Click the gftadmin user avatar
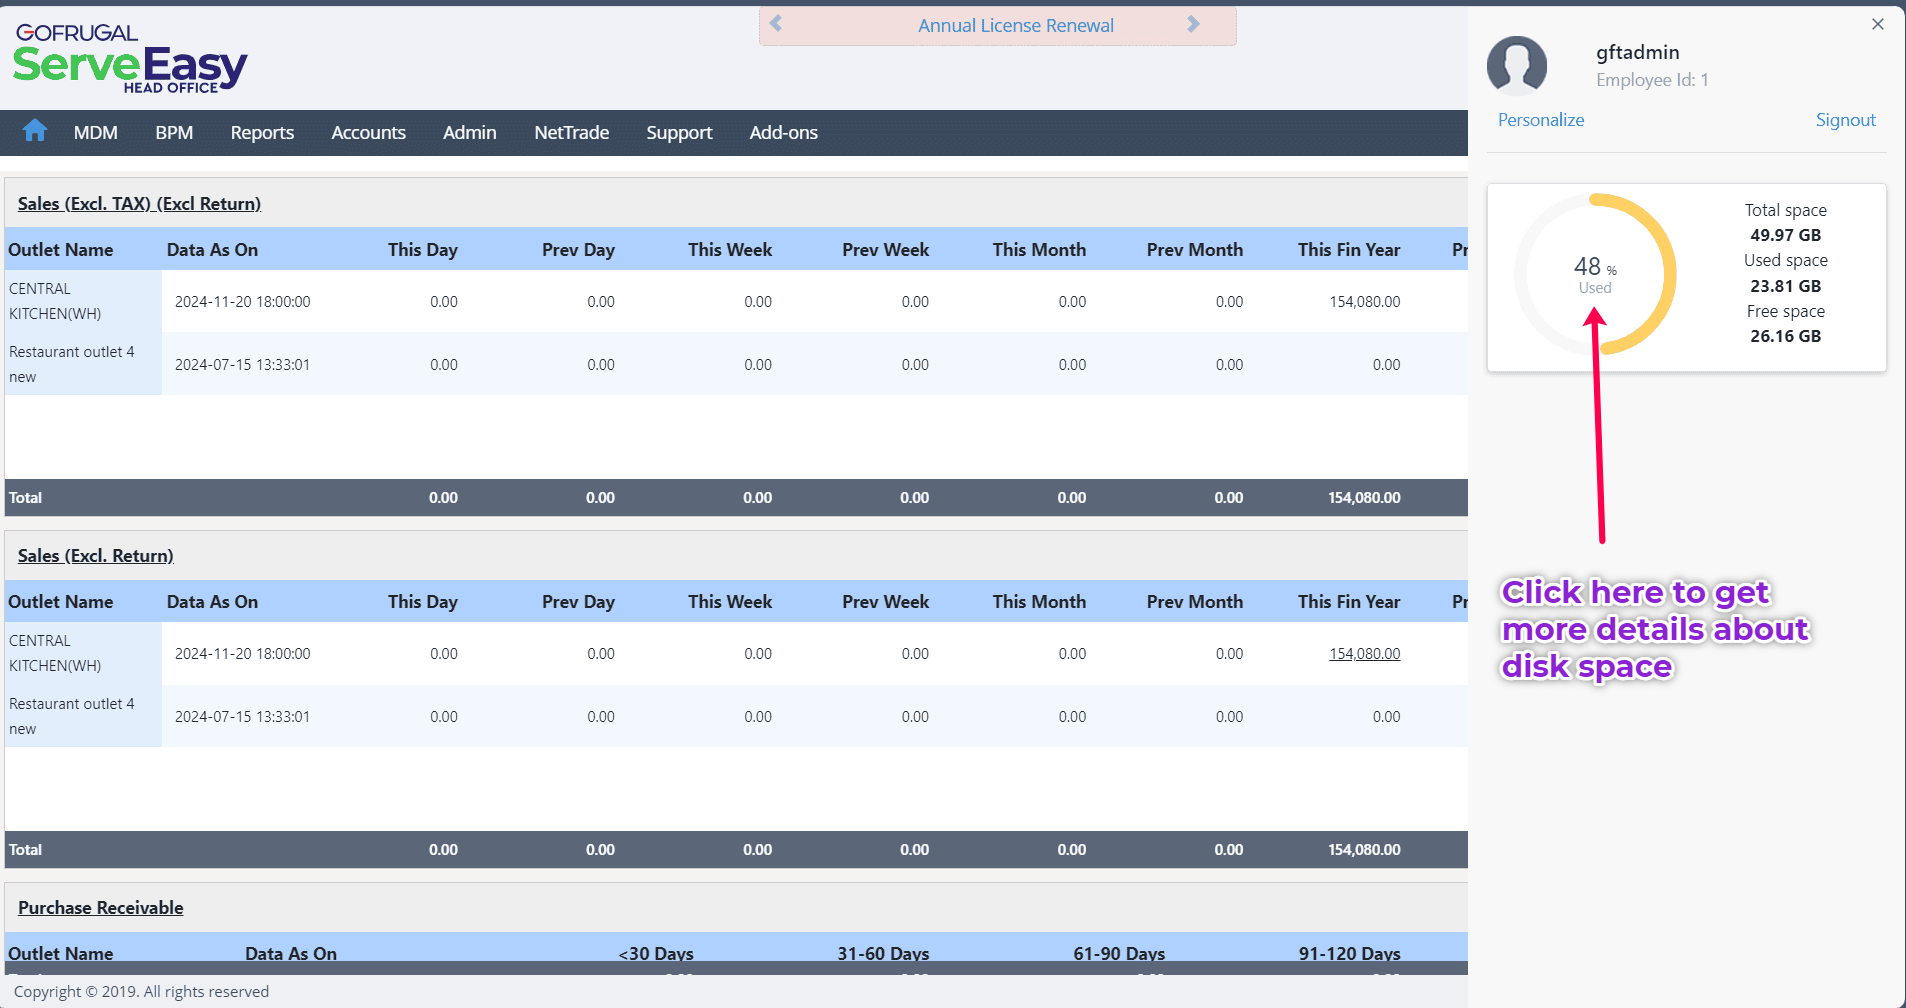 click(x=1517, y=66)
